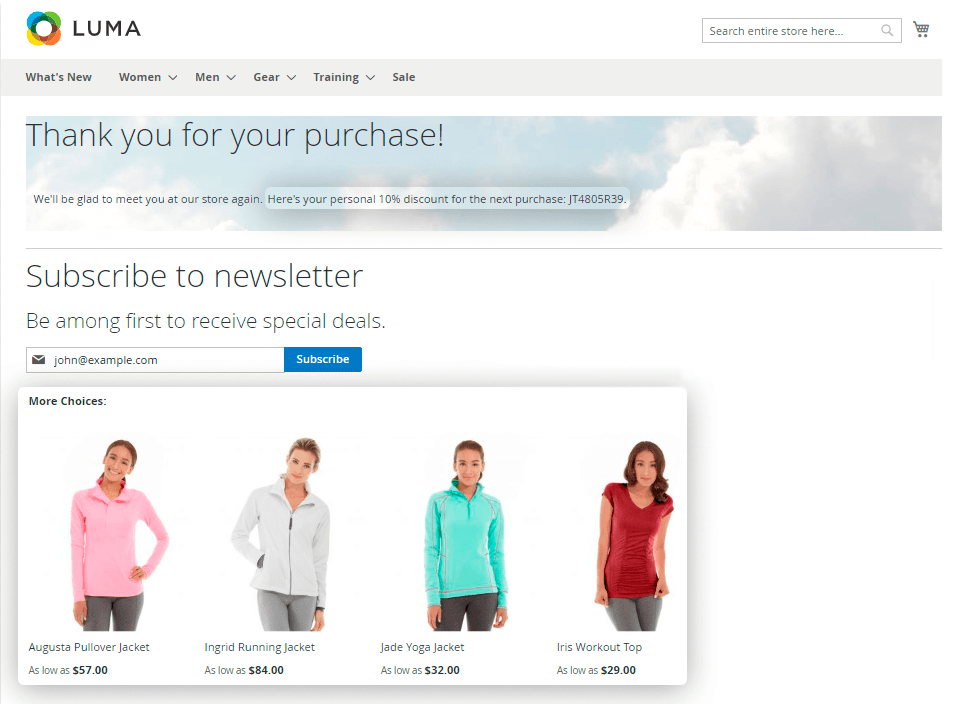Click the Luma logo icon
The width and height of the screenshot is (960, 704).
pyautogui.click(x=44, y=28)
